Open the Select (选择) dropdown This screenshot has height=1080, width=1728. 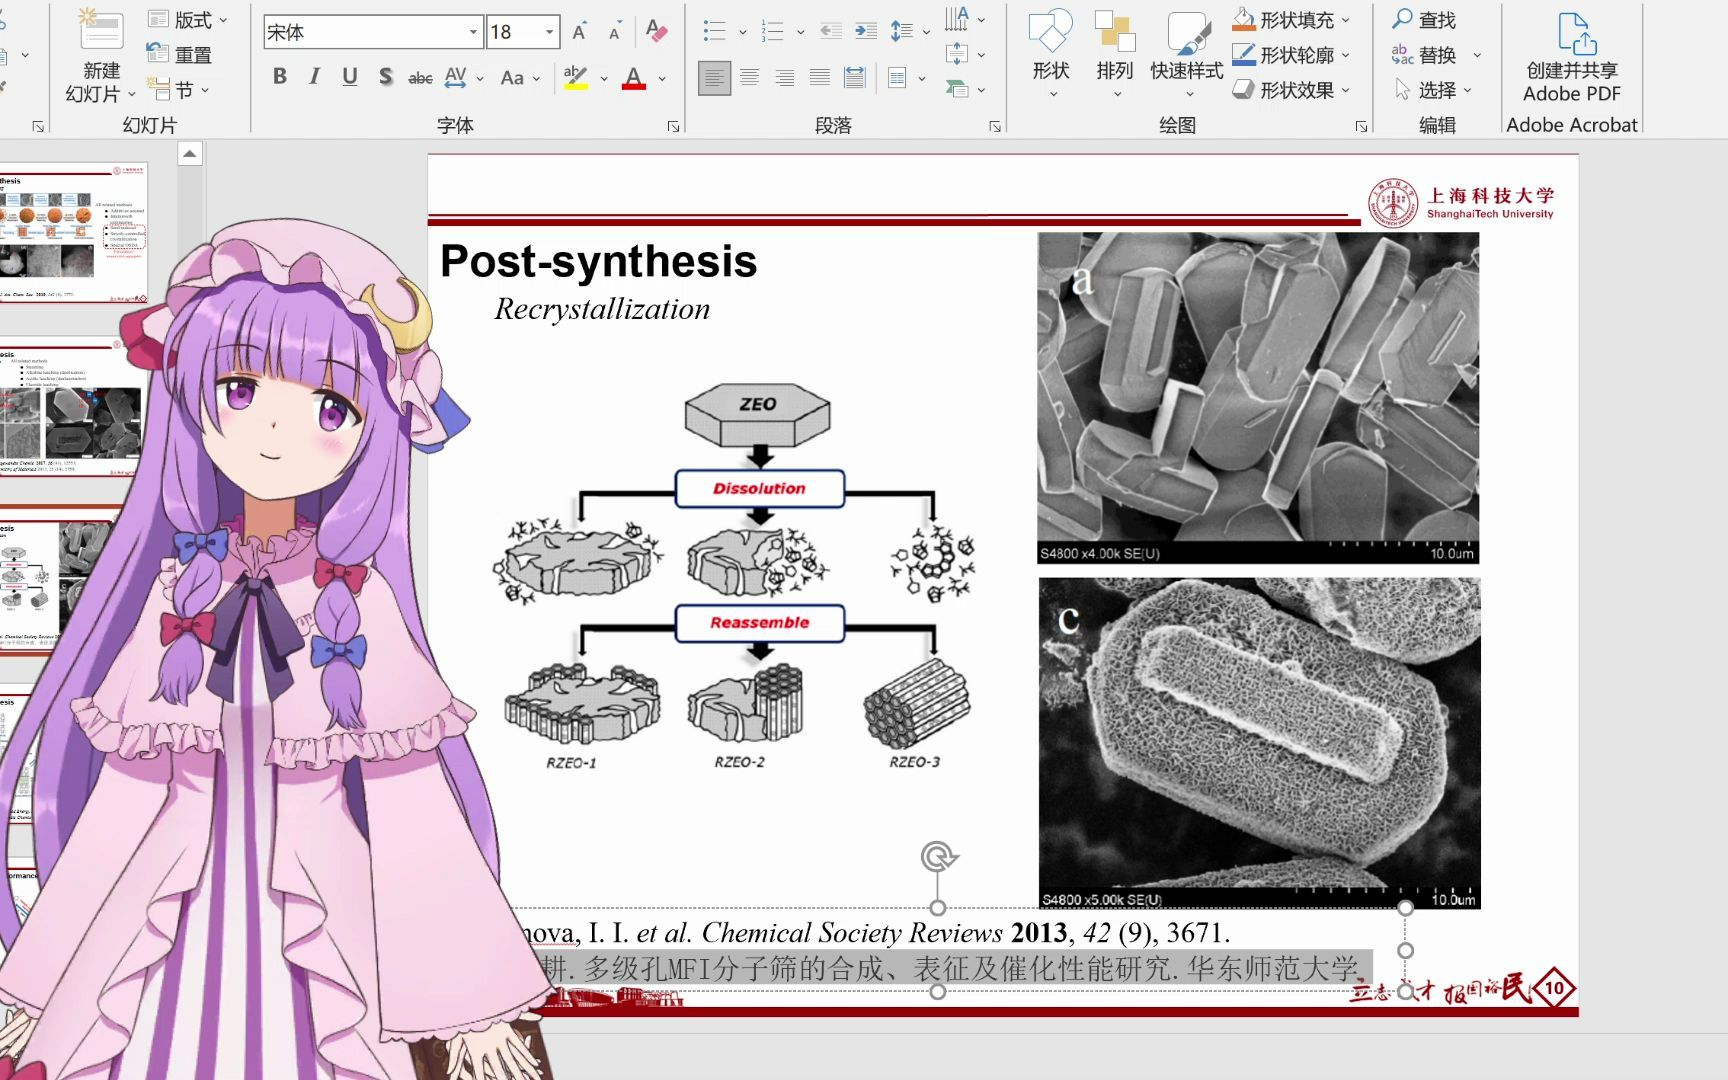coord(1433,90)
